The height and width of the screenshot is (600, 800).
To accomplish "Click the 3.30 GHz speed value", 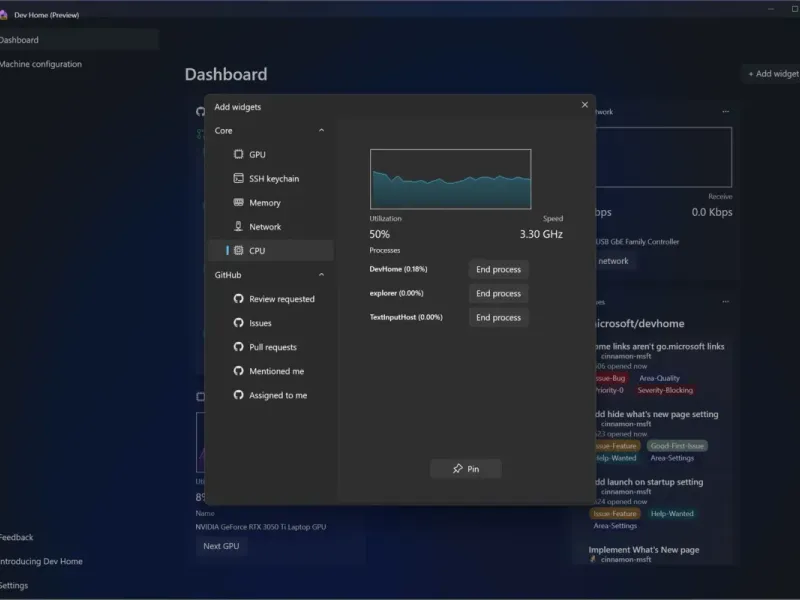I will click(x=541, y=234).
